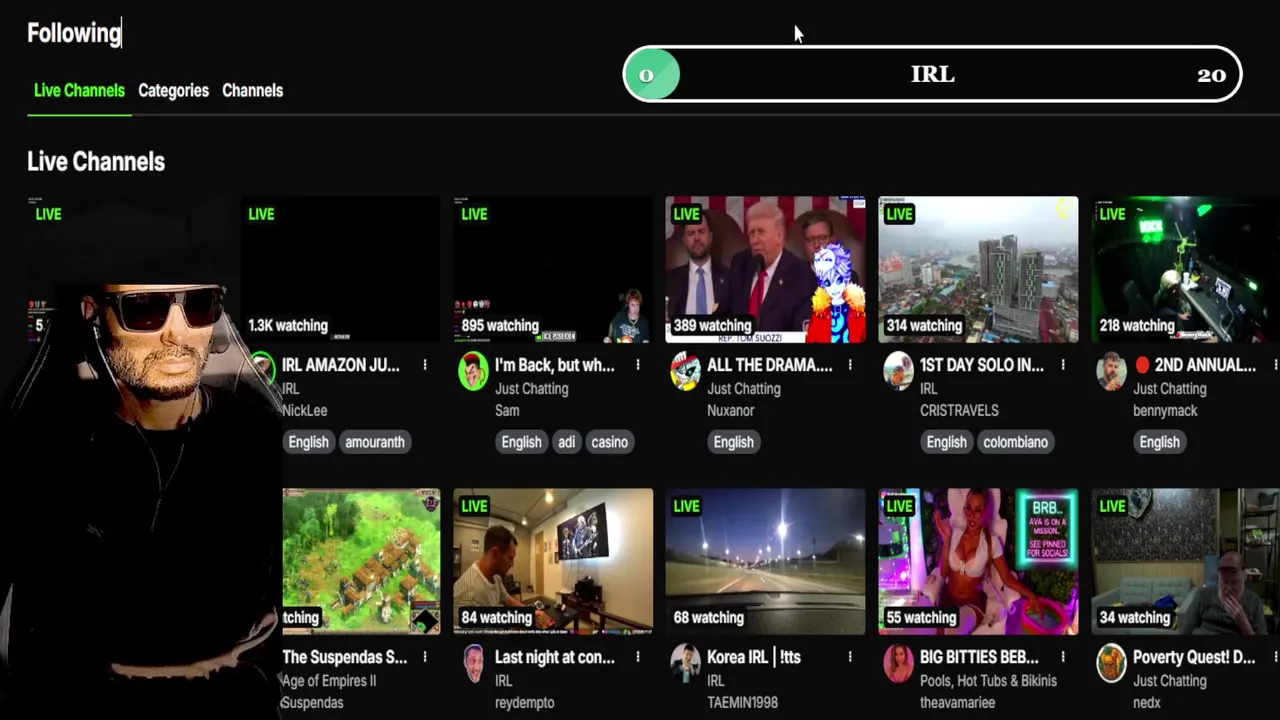This screenshot has height=720, width=1280.
Task: Click Nuxanor's channel avatar icon
Action: [686, 371]
